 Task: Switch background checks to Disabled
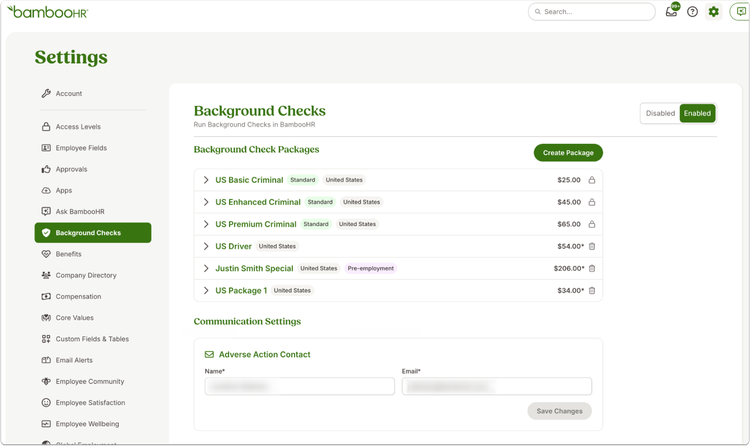coord(660,113)
